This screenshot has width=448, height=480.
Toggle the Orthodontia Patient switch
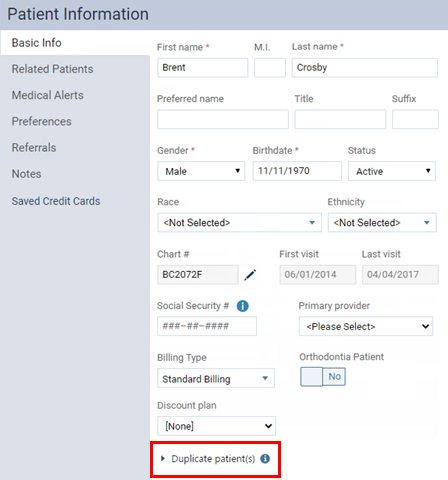(323, 377)
